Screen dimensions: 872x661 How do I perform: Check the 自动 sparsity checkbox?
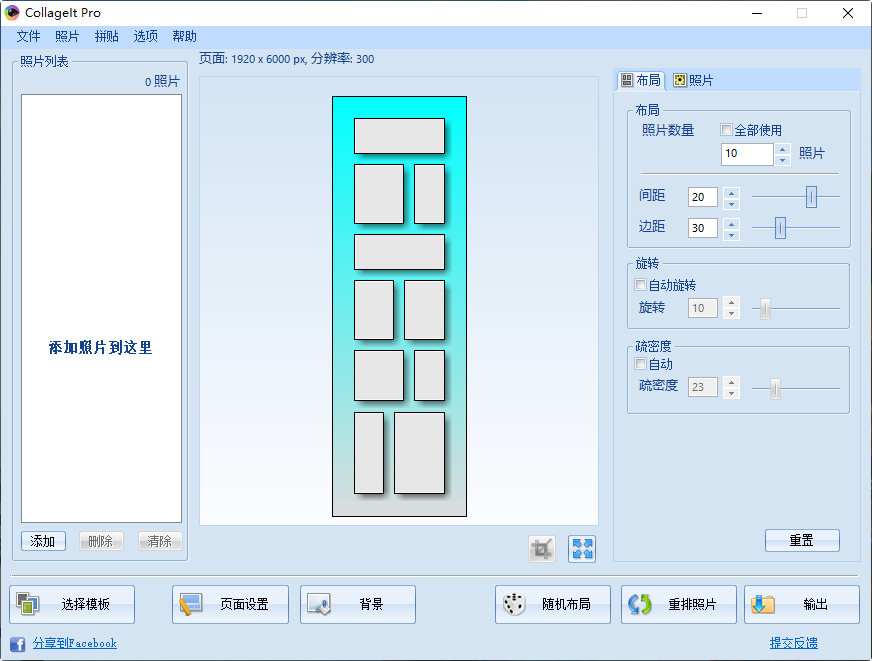pos(640,364)
